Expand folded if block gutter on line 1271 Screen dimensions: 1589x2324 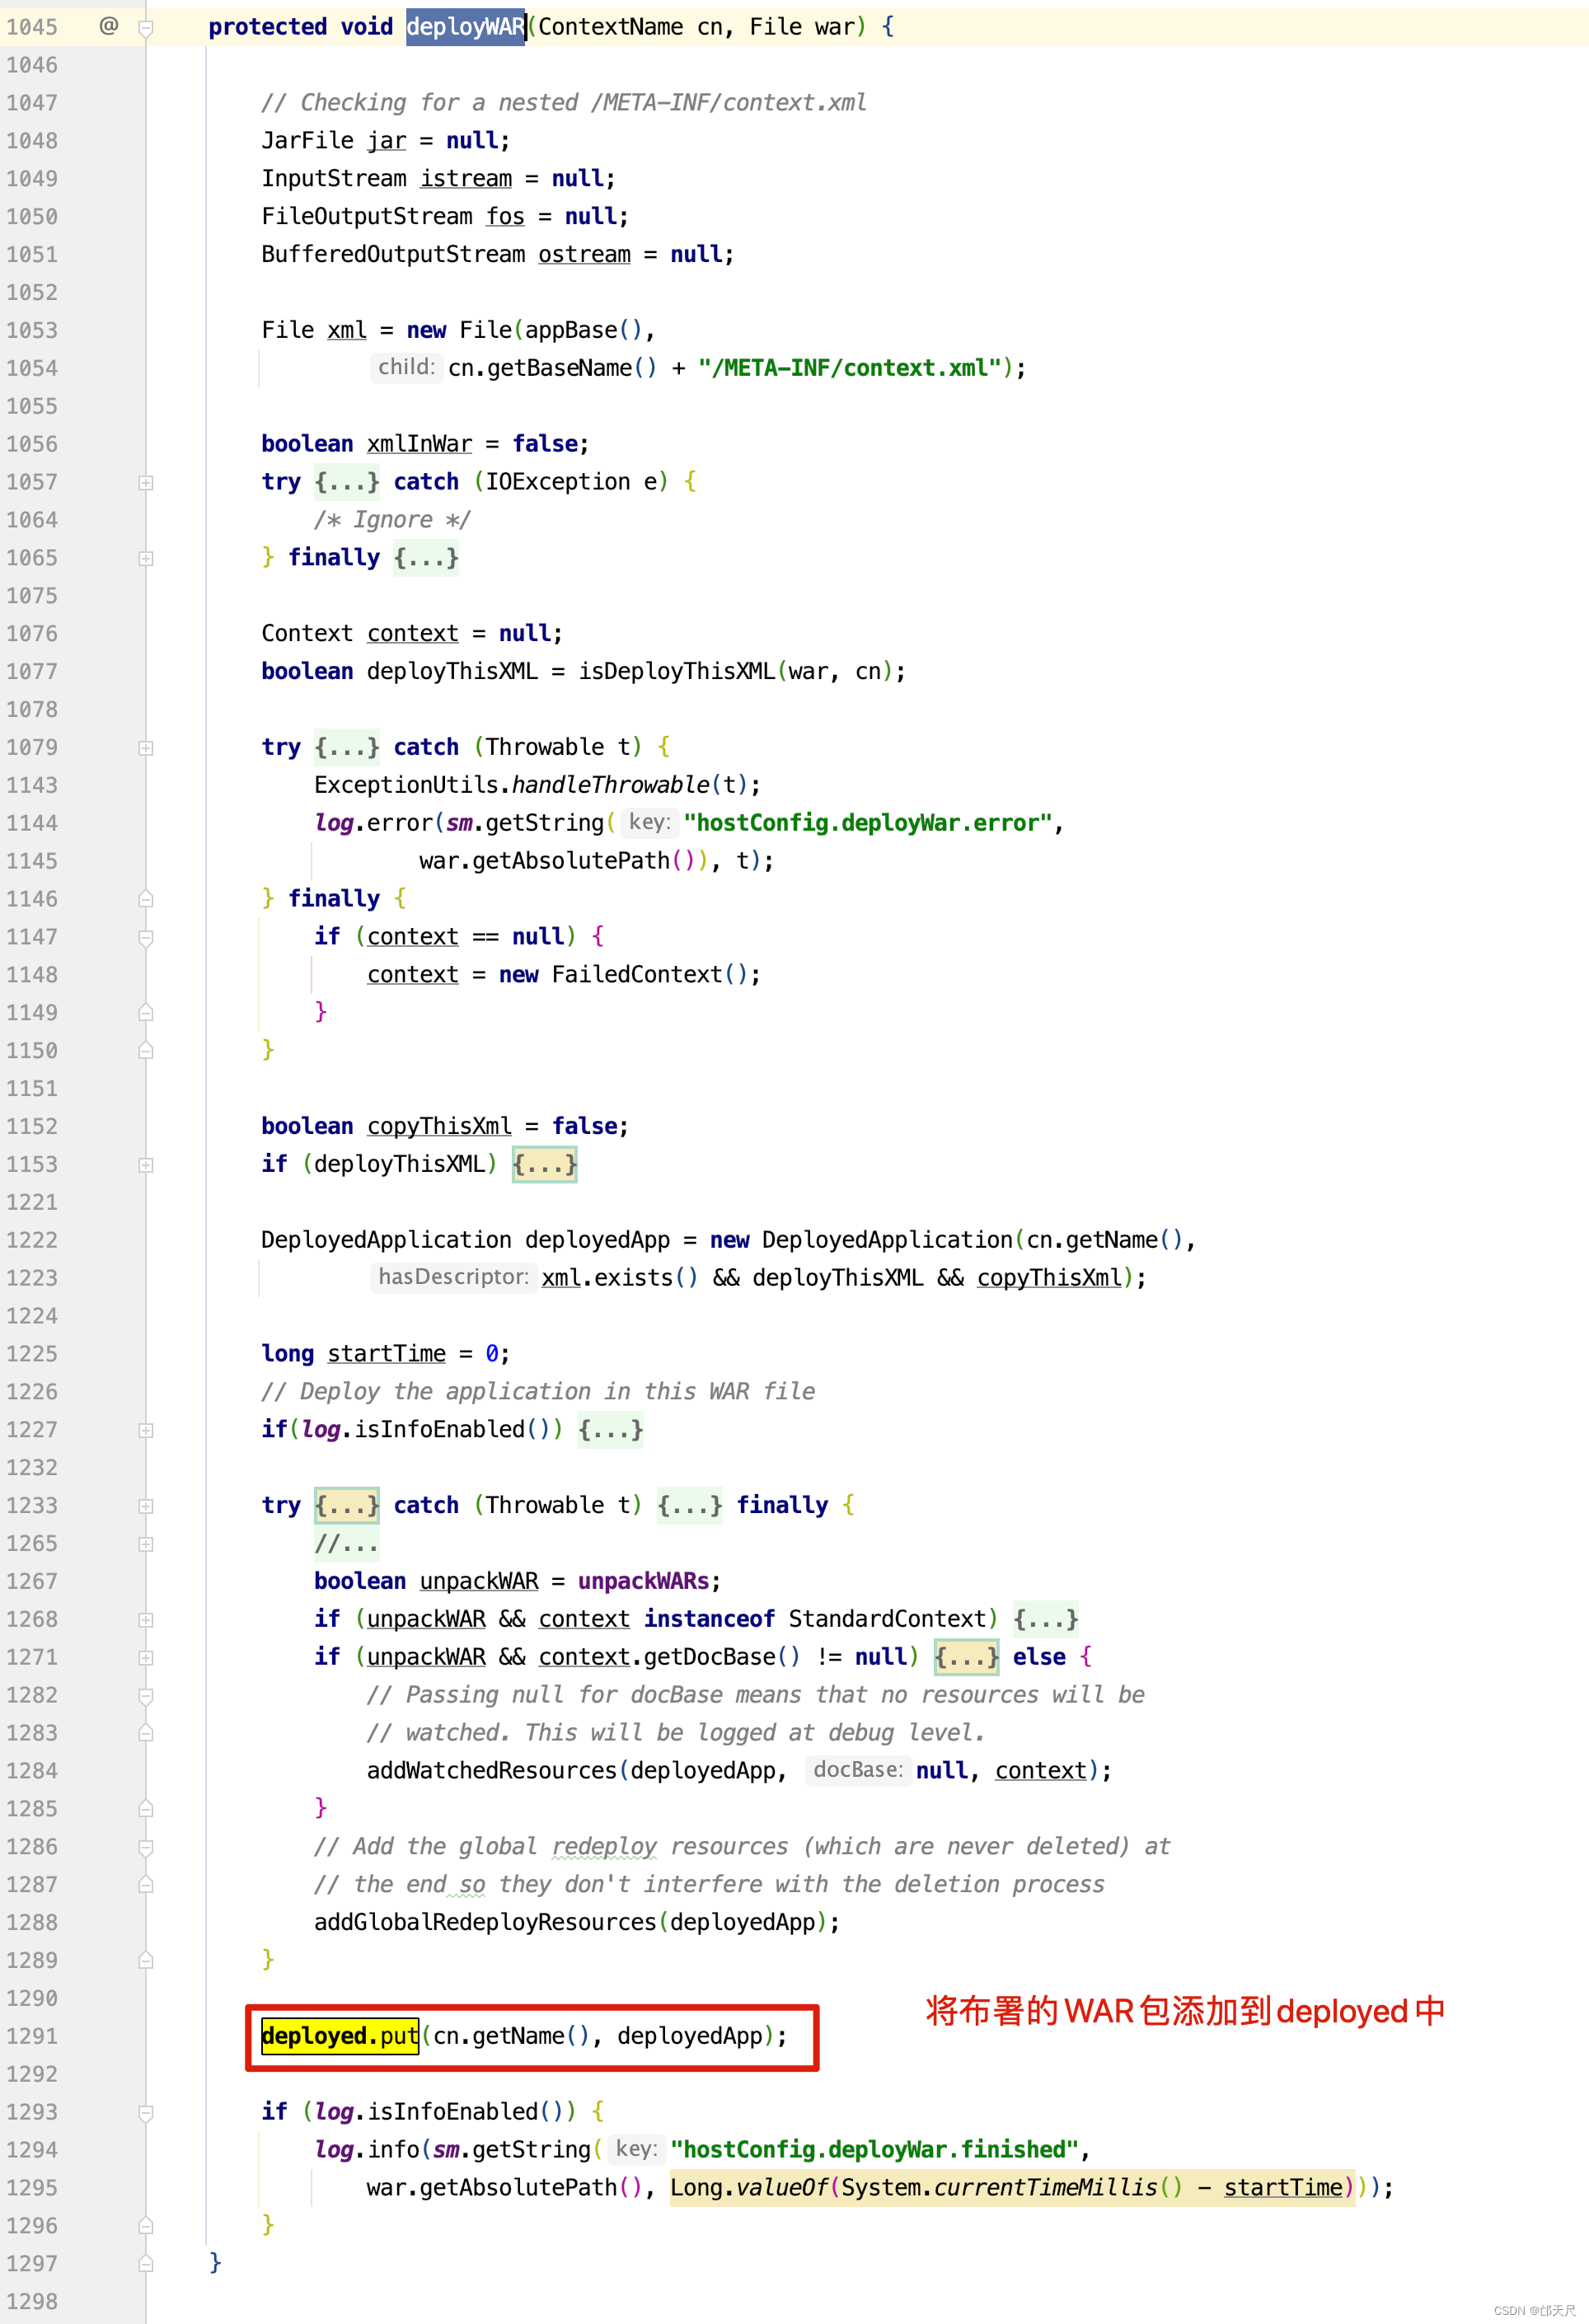[146, 1658]
